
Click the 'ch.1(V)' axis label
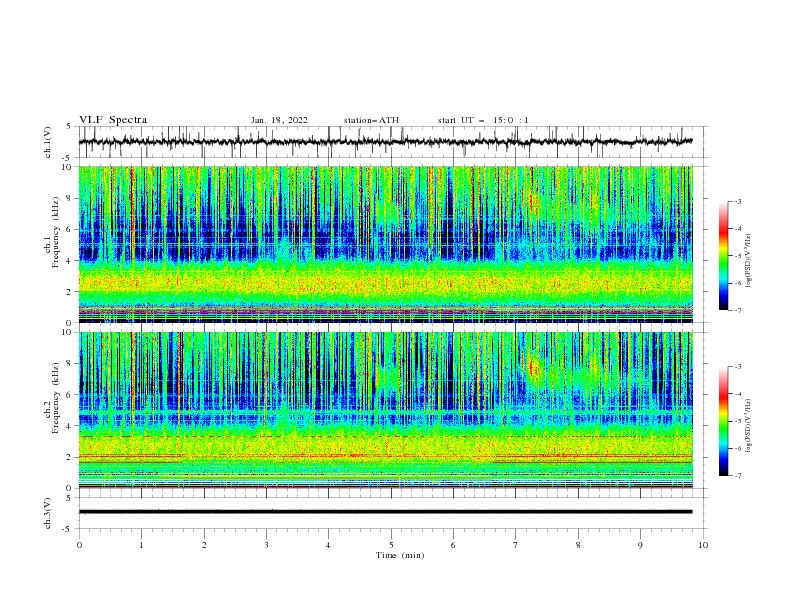48,142
